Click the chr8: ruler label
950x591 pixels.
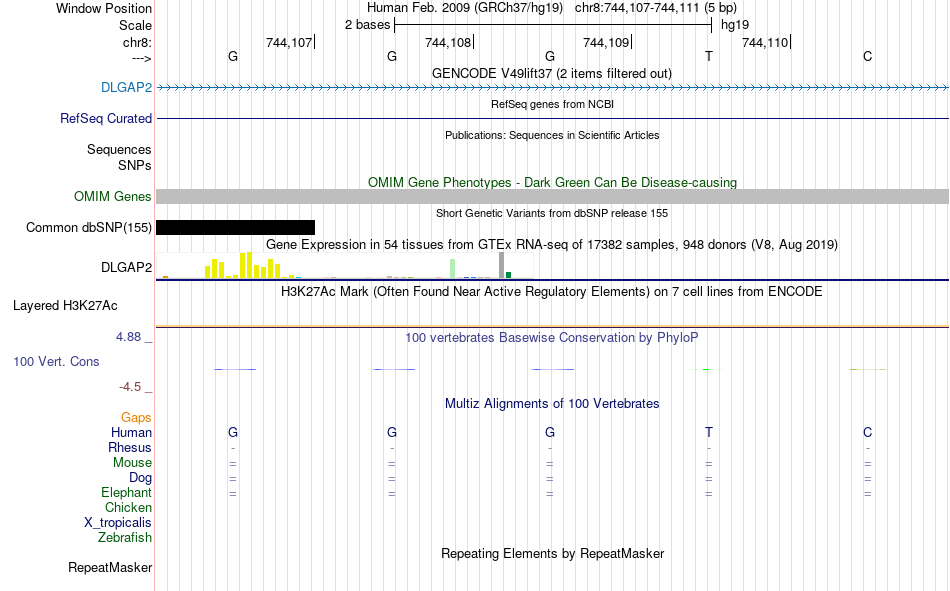(137, 42)
